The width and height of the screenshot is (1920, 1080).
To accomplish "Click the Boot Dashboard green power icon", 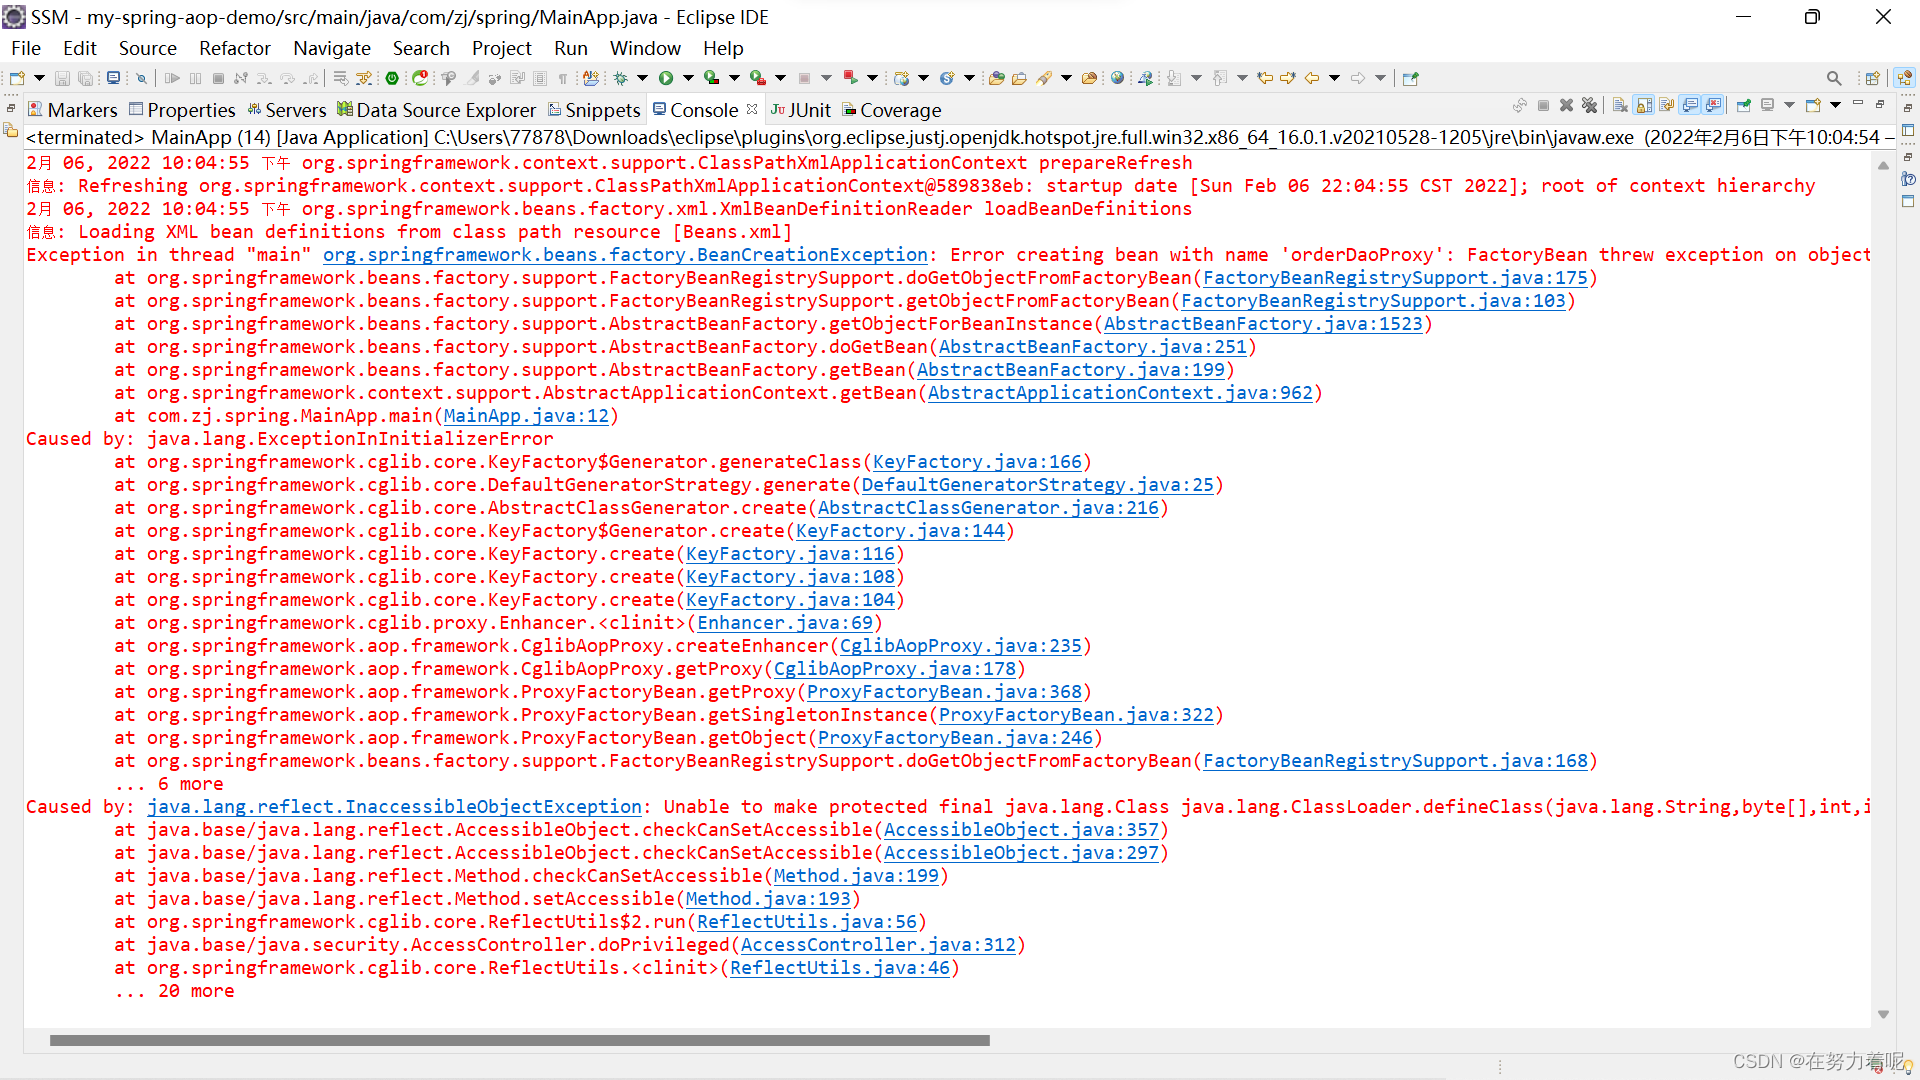I will point(392,78).
